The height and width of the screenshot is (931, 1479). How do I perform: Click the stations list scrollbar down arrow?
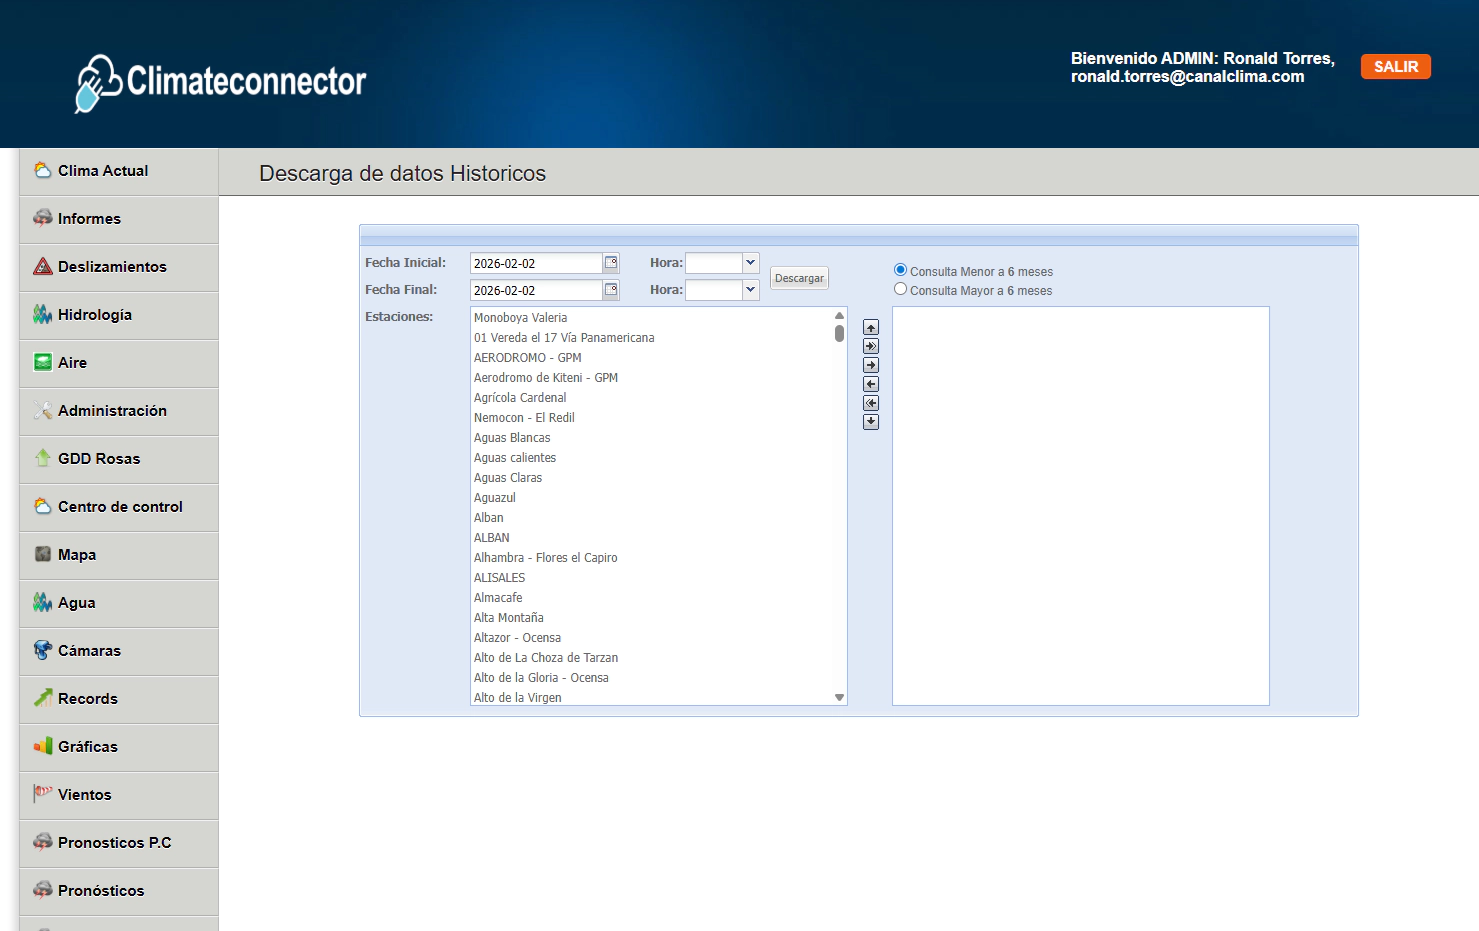tap(839, 697)
